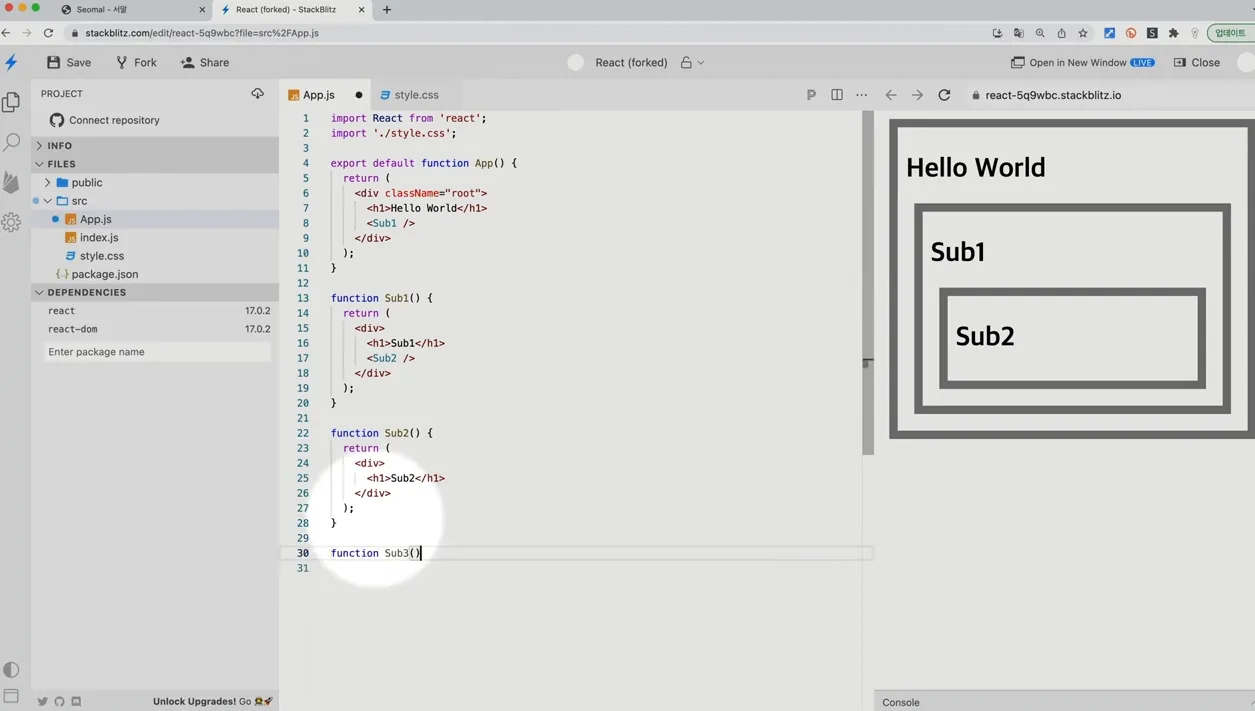Open the Chrome extensions puzzle icon
1255x711 pixels.
1173,33
